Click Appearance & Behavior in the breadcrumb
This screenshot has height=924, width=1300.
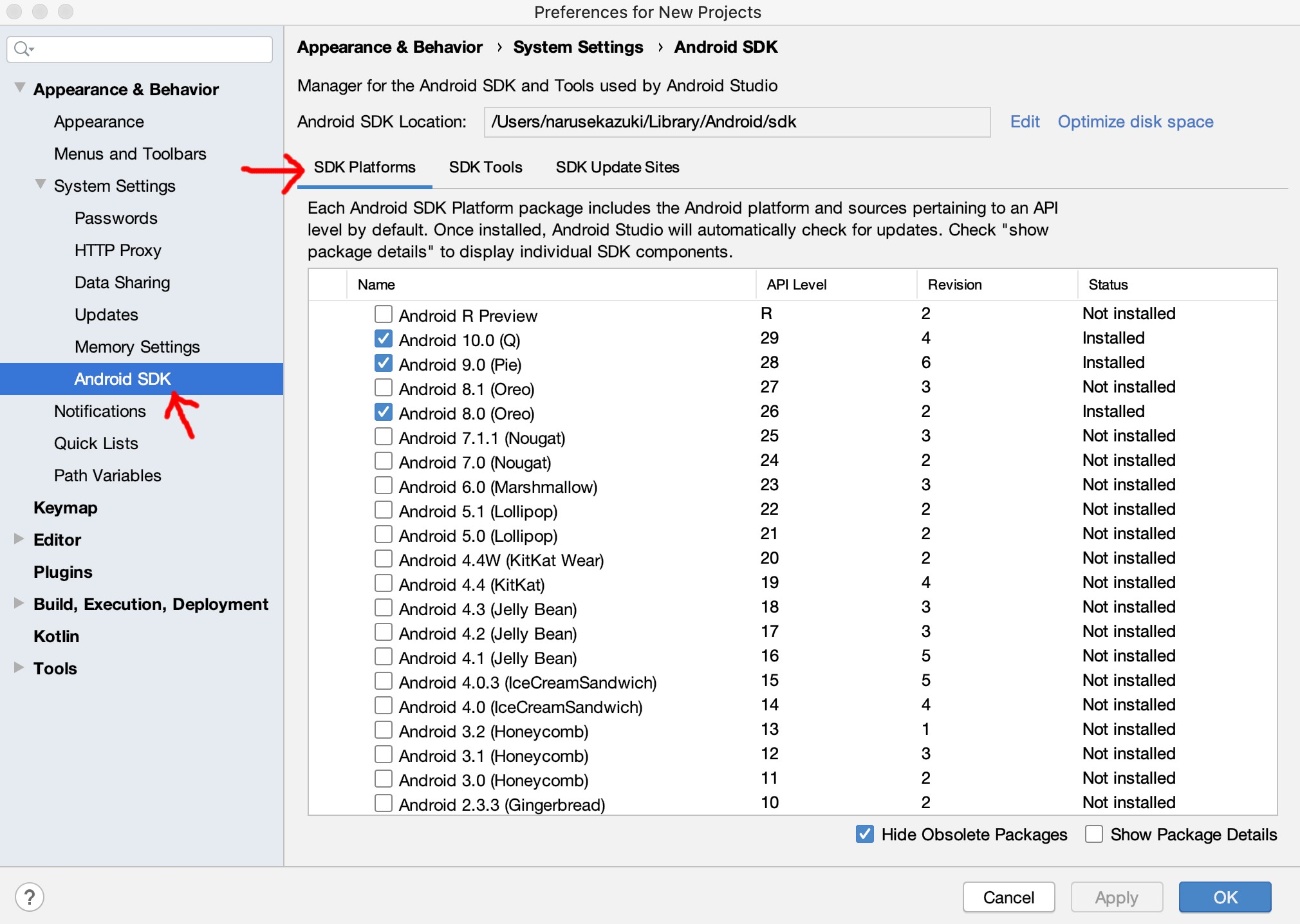[390, 47]
